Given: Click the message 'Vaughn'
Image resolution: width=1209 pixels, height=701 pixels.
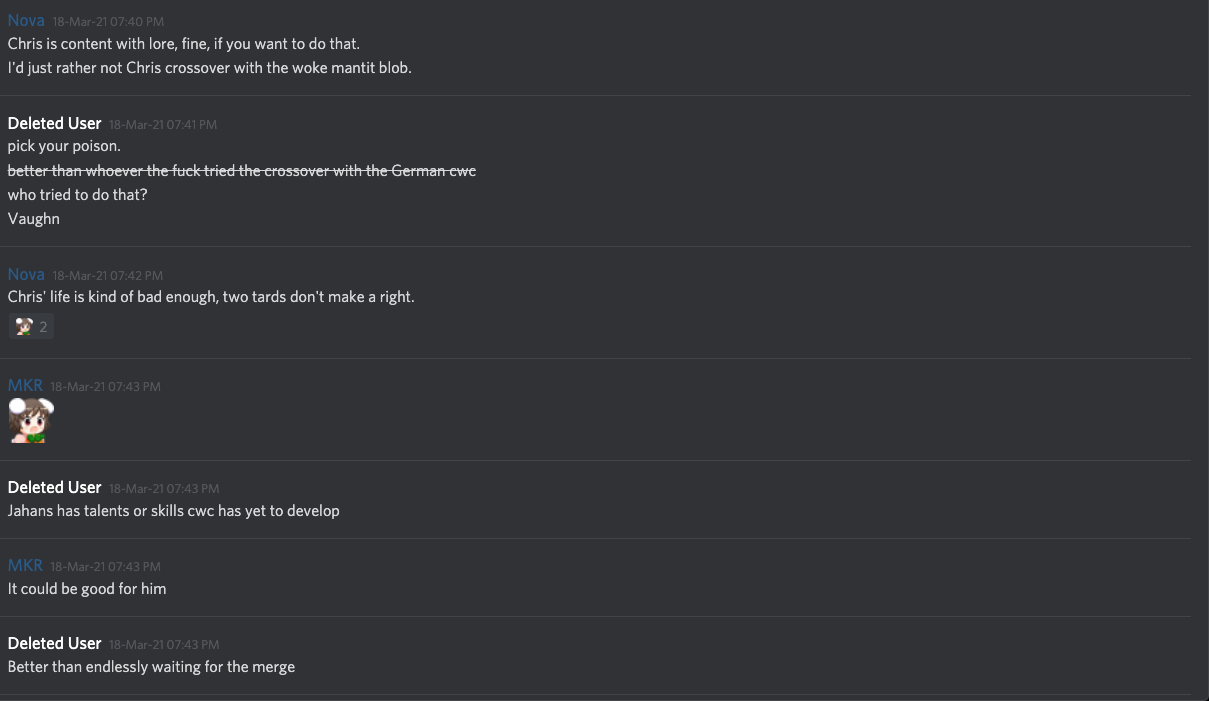Looking at the screenshot, I should (x=34, y=219).
